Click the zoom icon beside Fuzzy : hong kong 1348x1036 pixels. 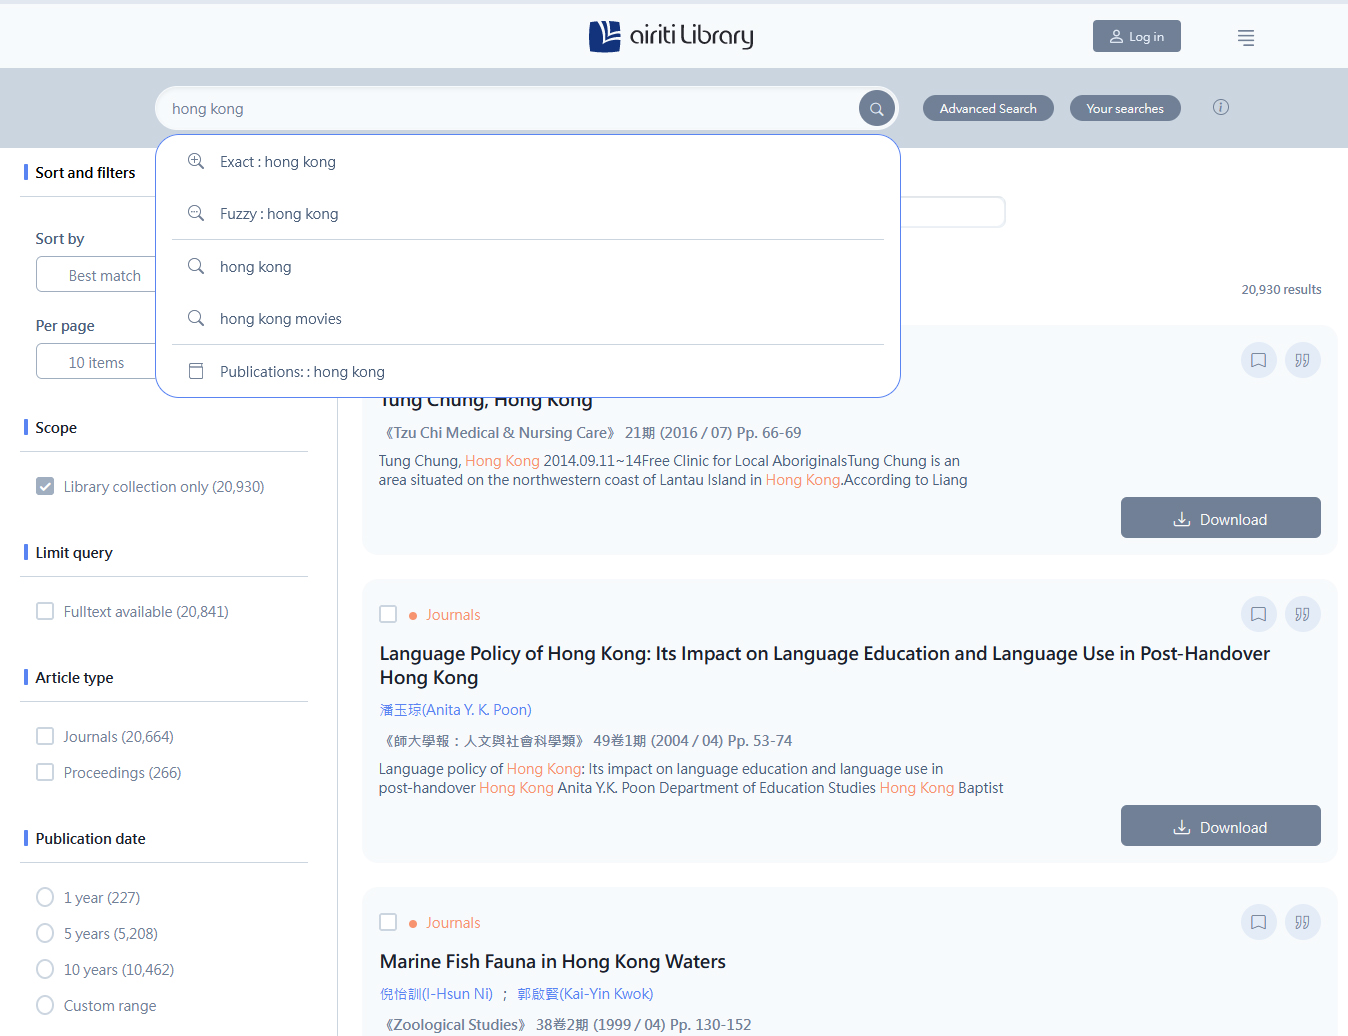[x=196, y=213]
